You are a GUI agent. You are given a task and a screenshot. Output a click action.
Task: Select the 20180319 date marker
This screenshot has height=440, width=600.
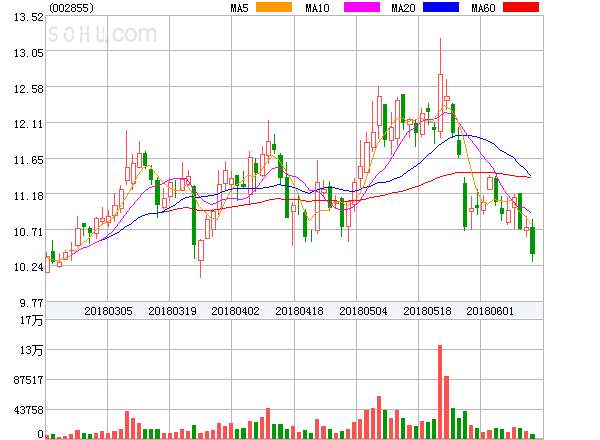[x=172, y=311]
